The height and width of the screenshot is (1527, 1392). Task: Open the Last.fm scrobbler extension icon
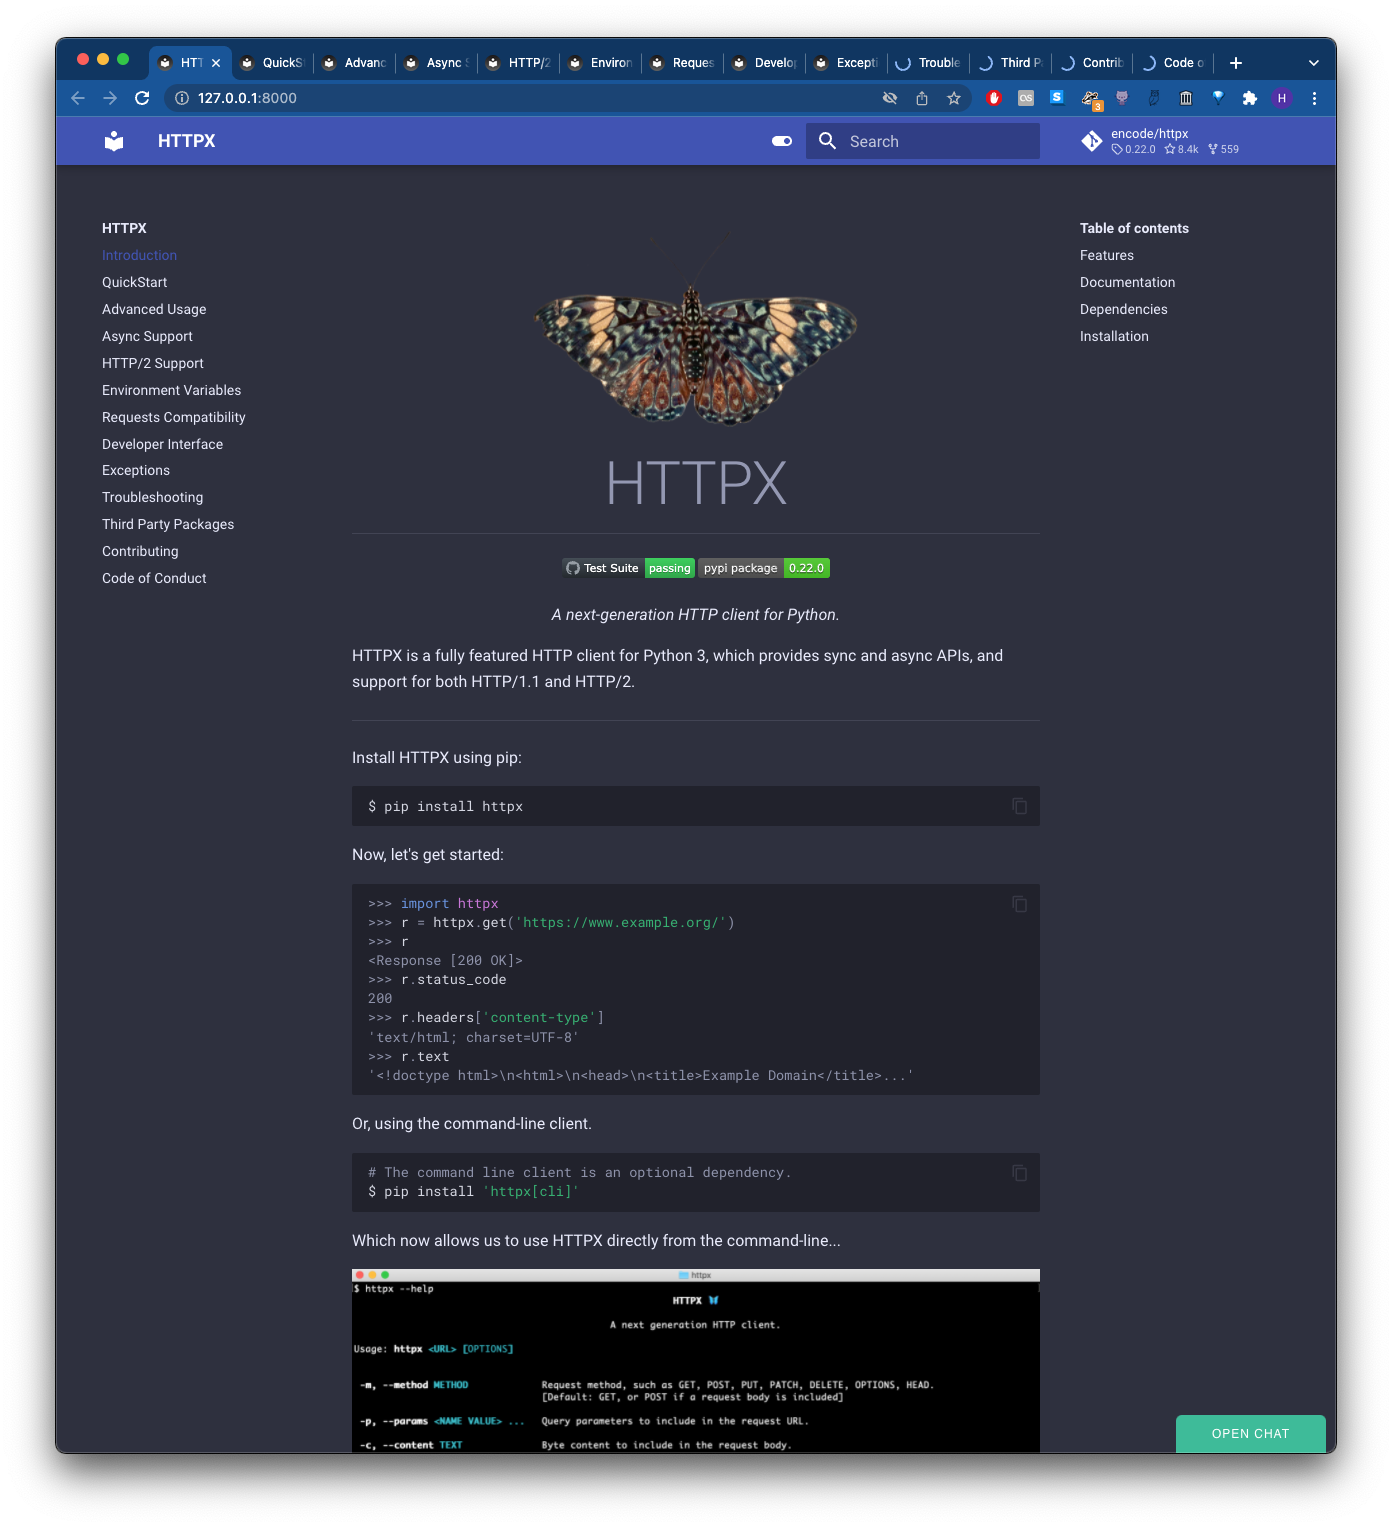click(1026, 98)
